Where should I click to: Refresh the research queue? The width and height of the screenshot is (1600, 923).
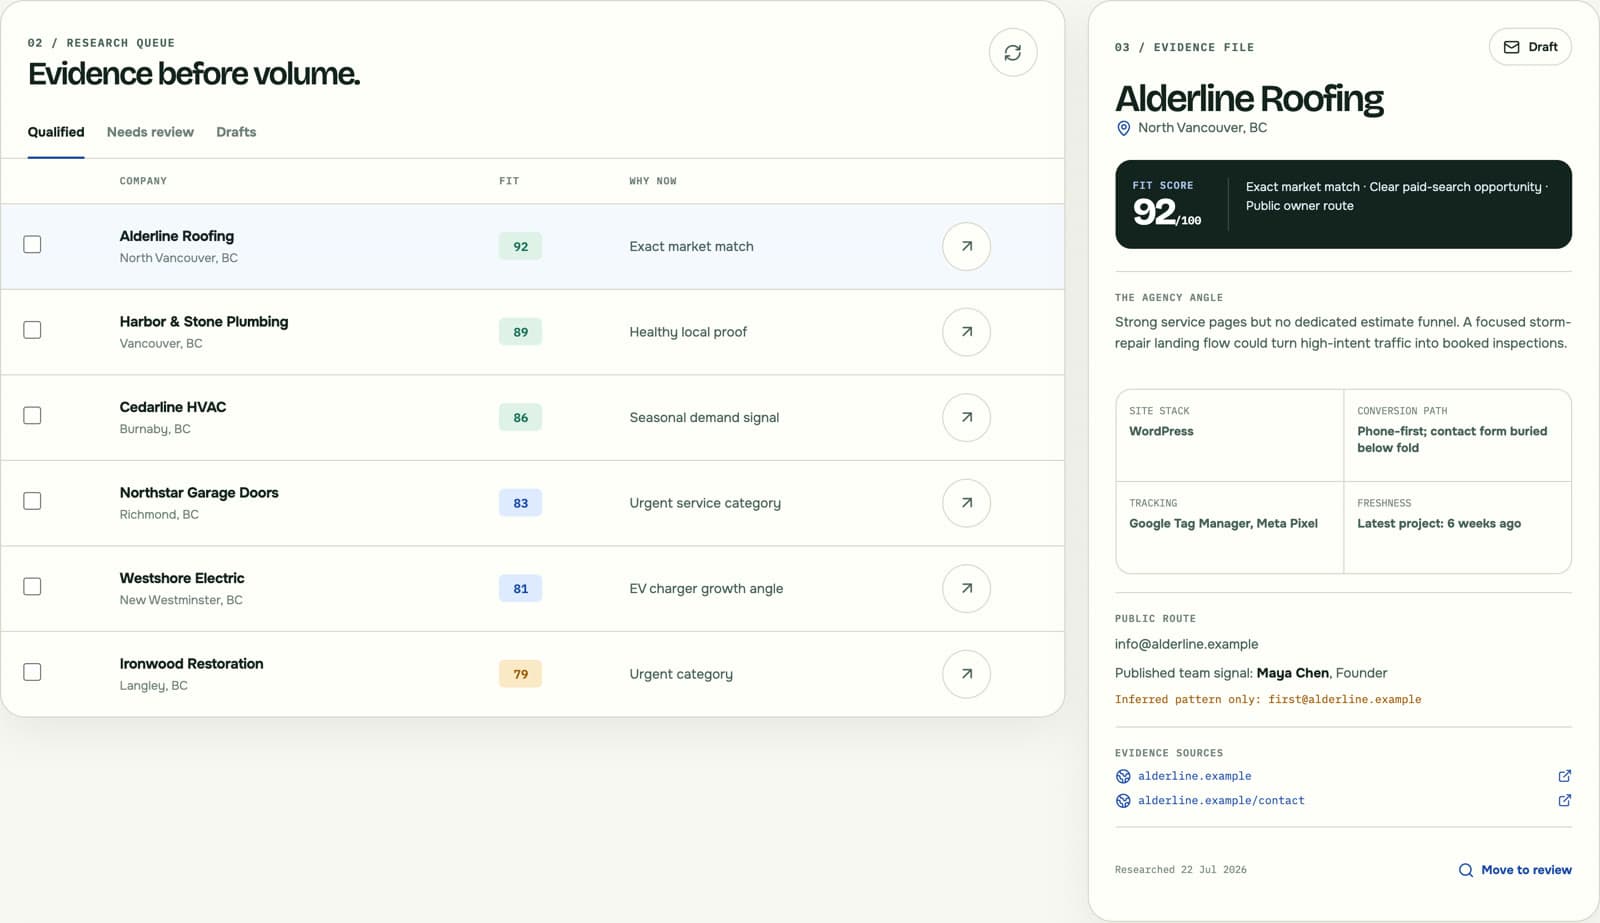click(1013, 52)
